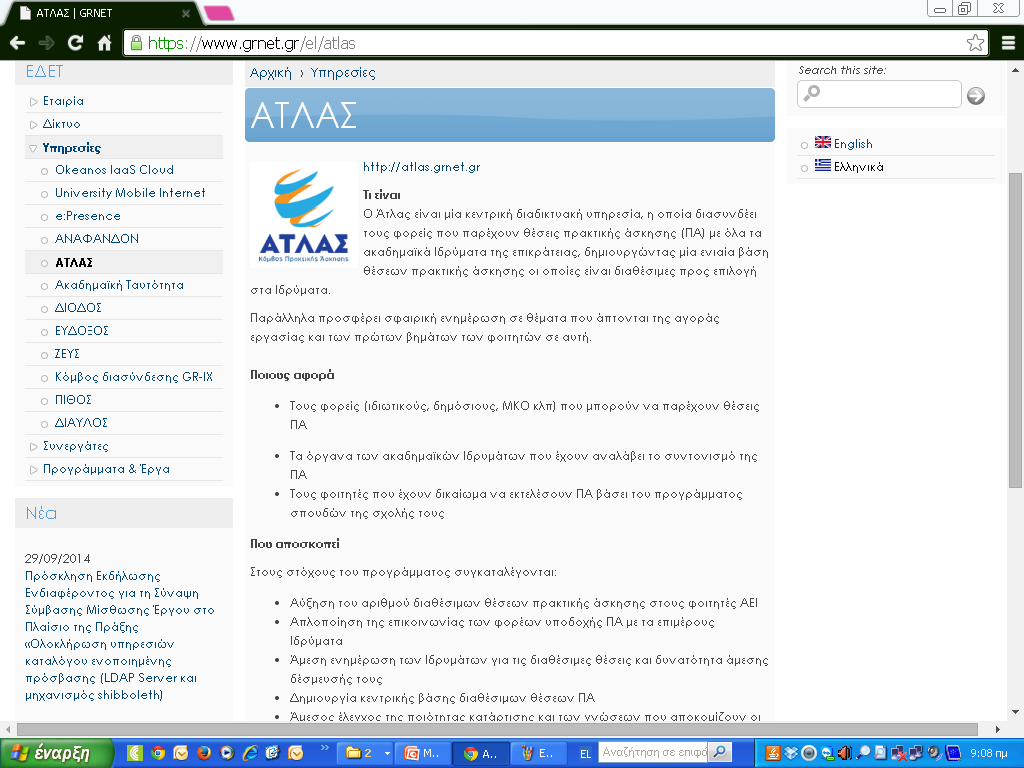1024x768 pixels.
Task: Open ΔΙΑΥΛΟΣ service page
Action: pos(81,423)
